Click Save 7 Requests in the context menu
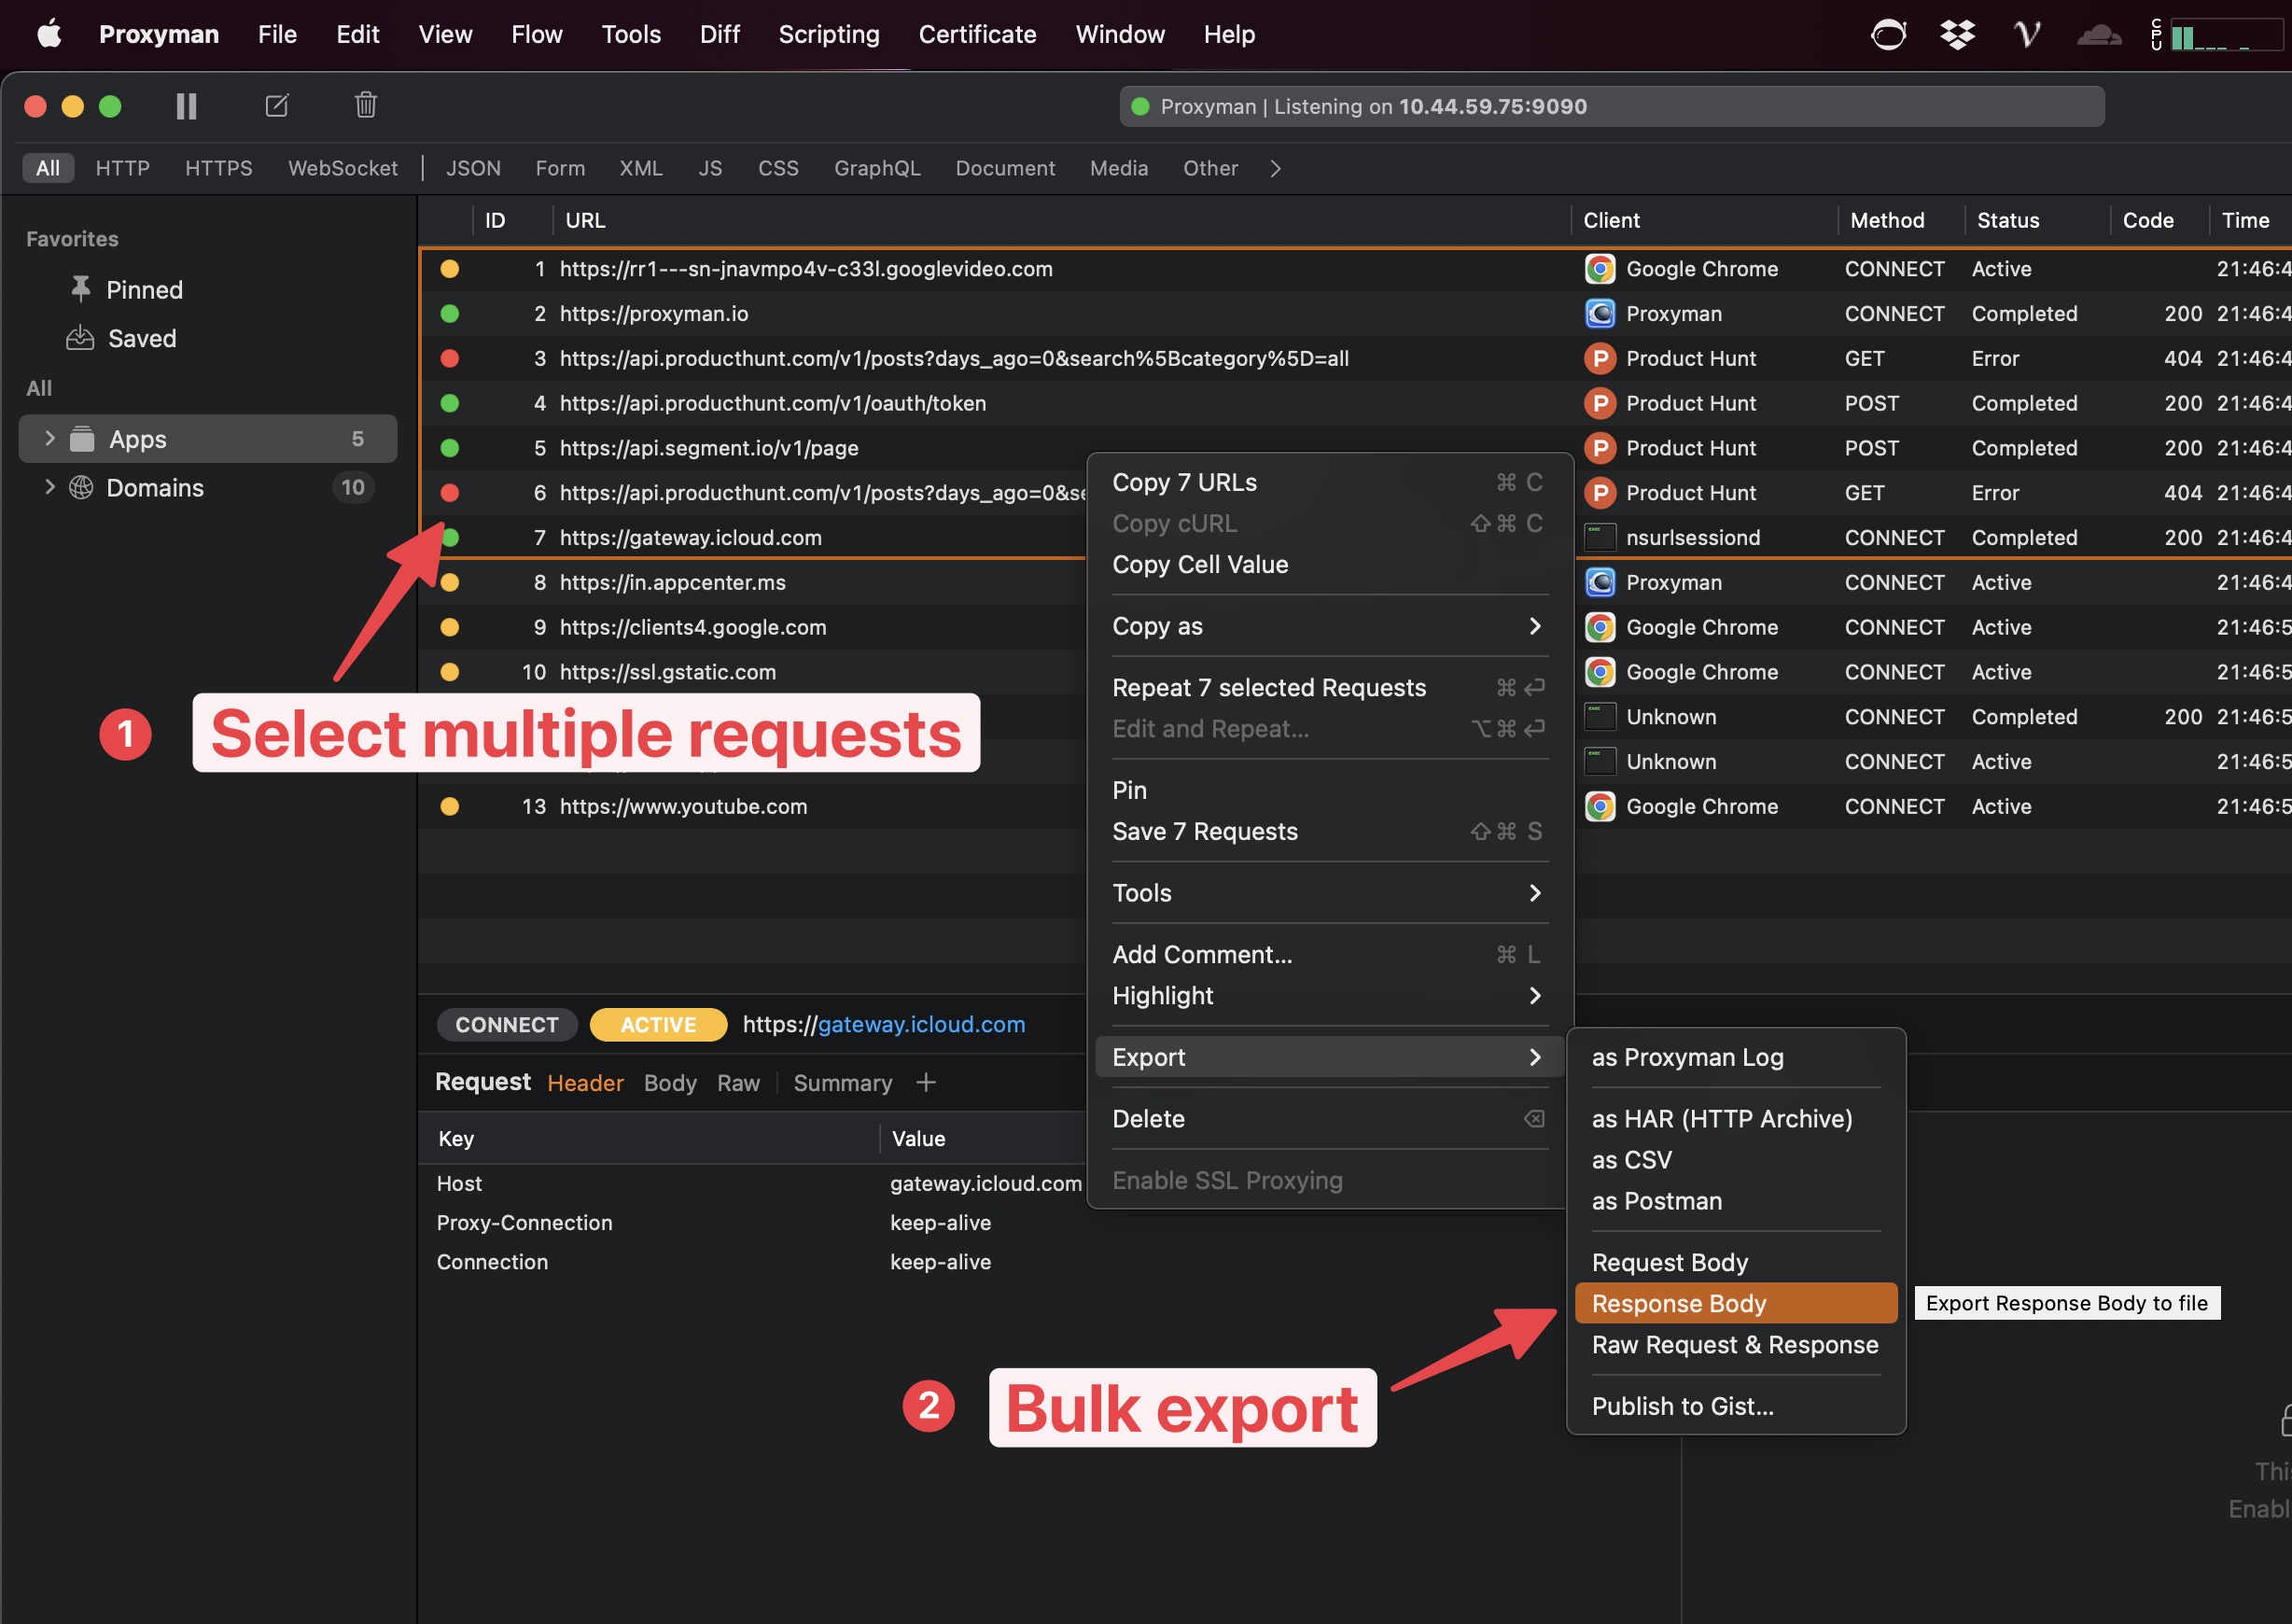 pos(1205,831)
